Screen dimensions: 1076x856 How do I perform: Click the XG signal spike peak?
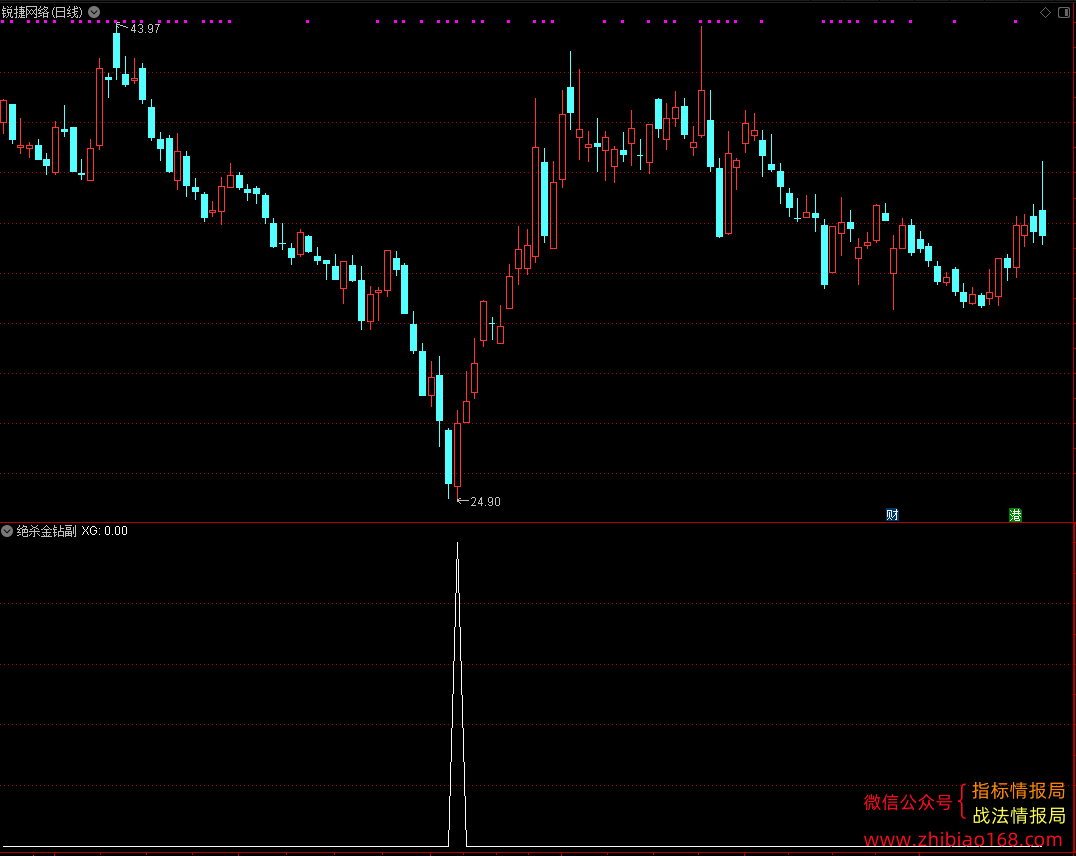click(x=458, y=544)
